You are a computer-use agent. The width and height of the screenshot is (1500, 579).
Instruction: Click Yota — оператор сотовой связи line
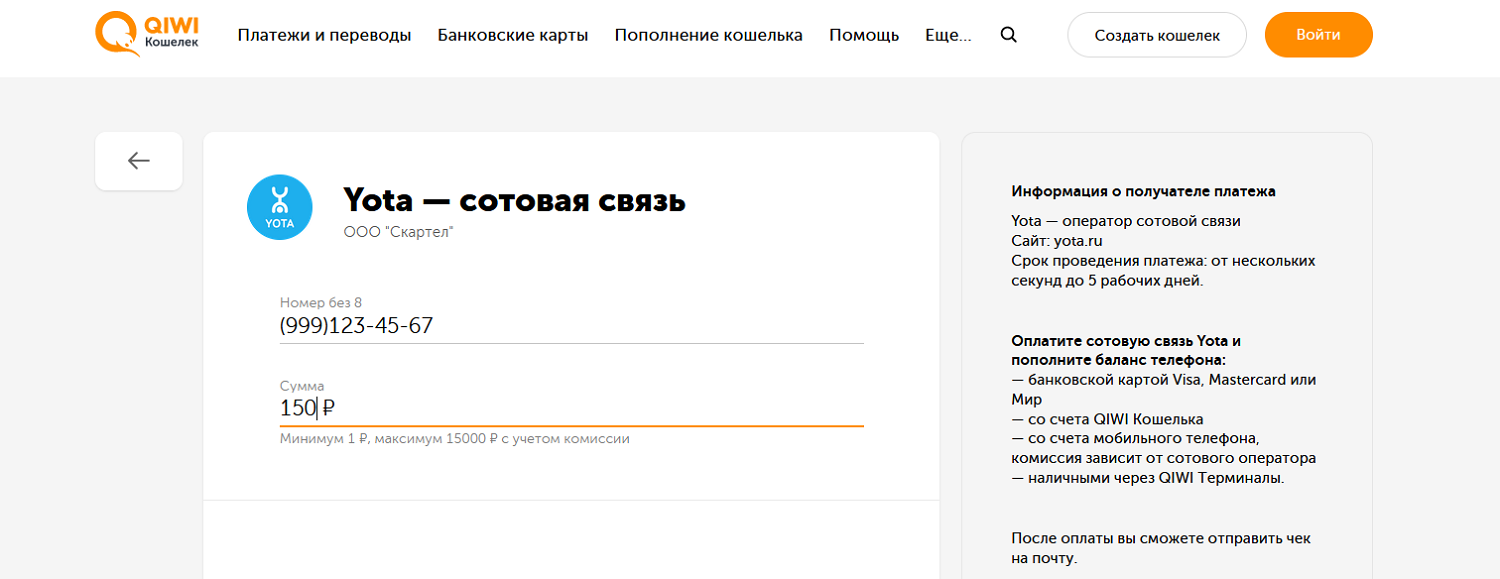(1126, 221)
